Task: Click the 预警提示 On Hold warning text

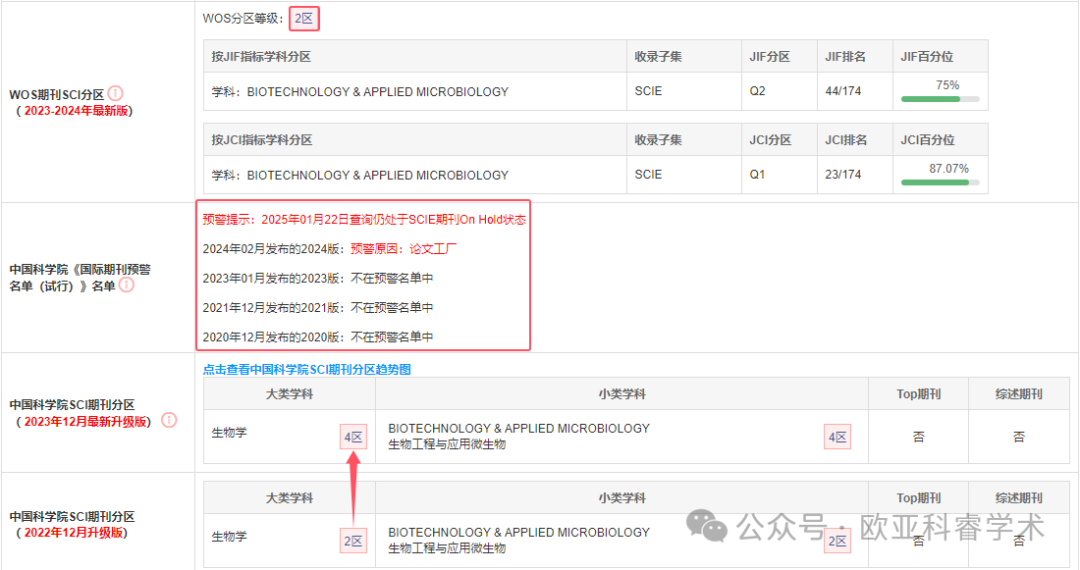Action: pos(364,220)
